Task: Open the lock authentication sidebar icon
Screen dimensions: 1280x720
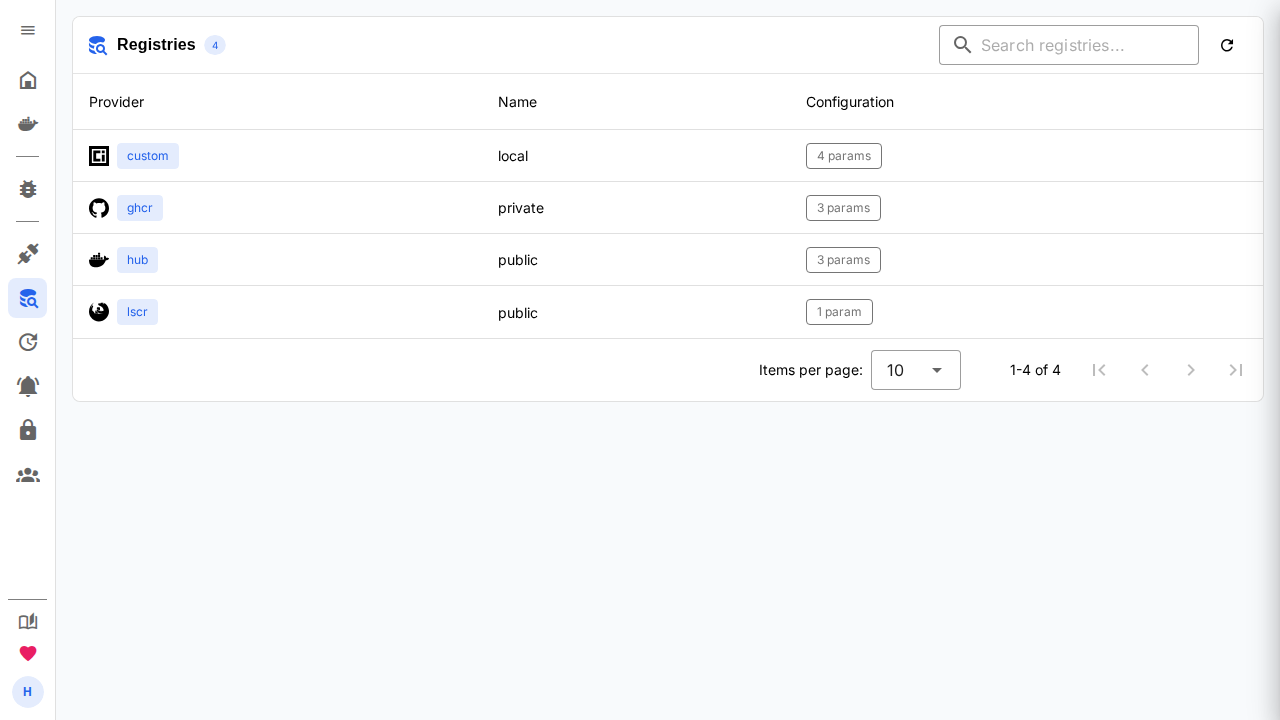Action: click(x=28, y=430)
